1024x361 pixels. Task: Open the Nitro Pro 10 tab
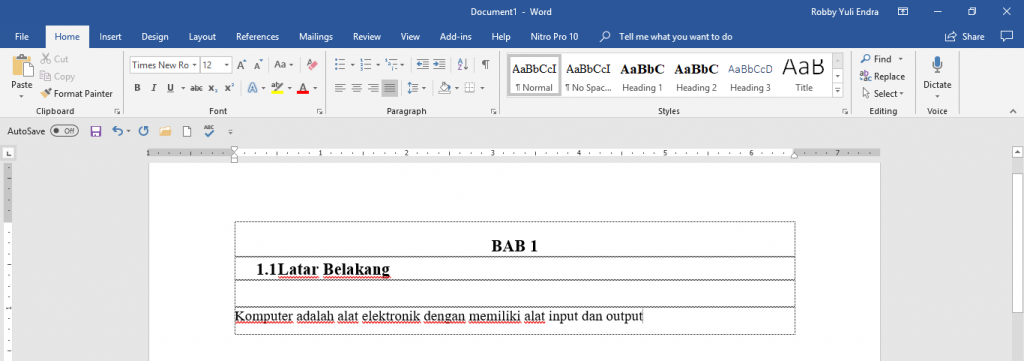[x=555, y=37]
